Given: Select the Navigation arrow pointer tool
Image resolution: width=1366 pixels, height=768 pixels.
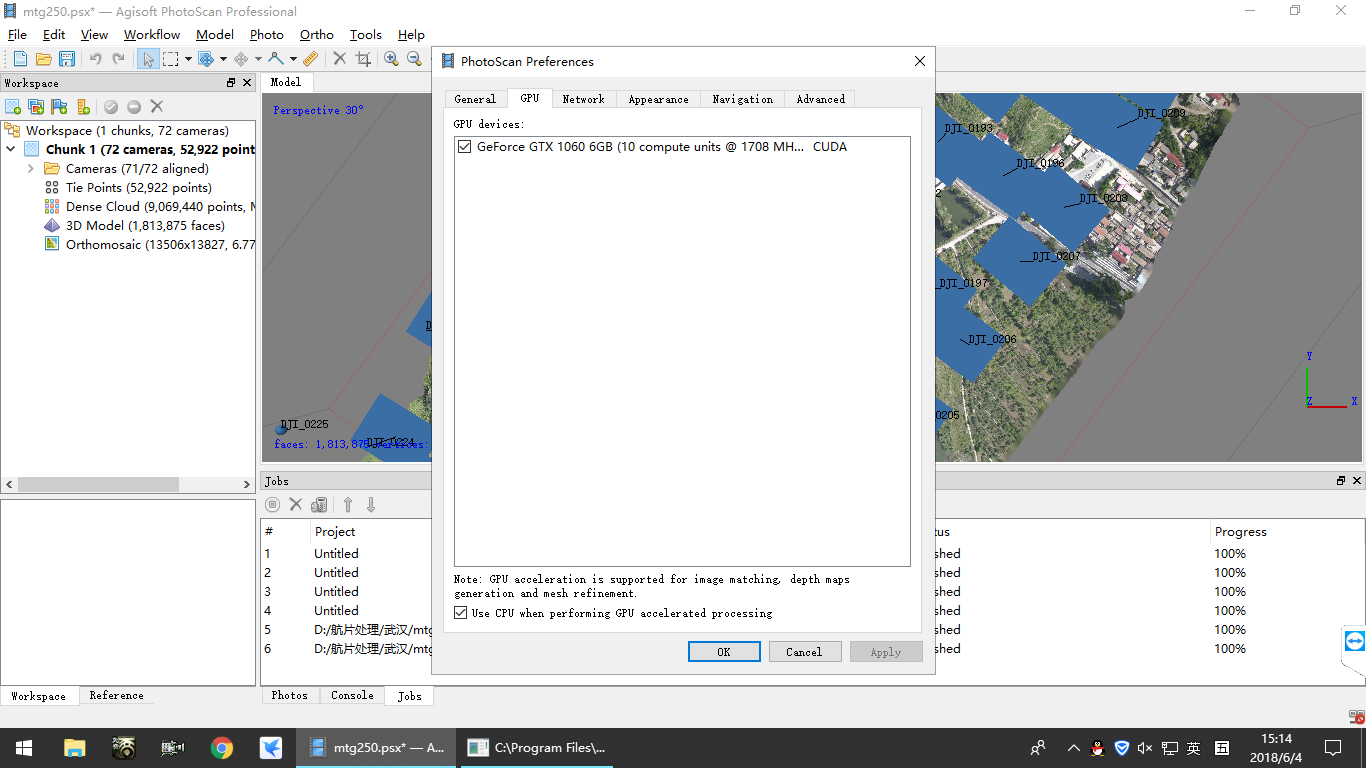Looking at the screenshot, I should click(x=147, y=59).
